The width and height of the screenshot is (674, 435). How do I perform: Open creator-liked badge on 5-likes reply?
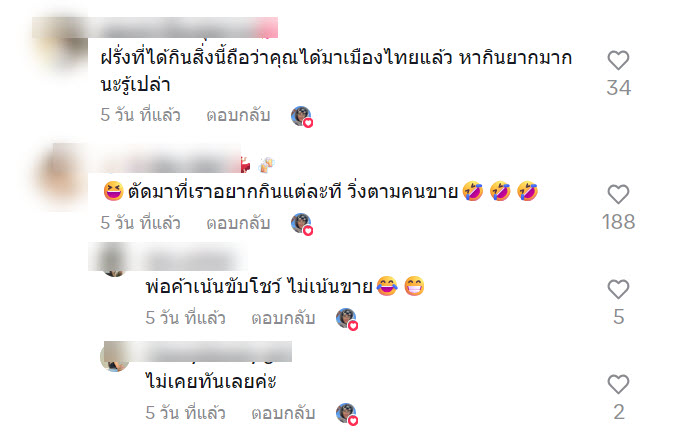point(347,319)
